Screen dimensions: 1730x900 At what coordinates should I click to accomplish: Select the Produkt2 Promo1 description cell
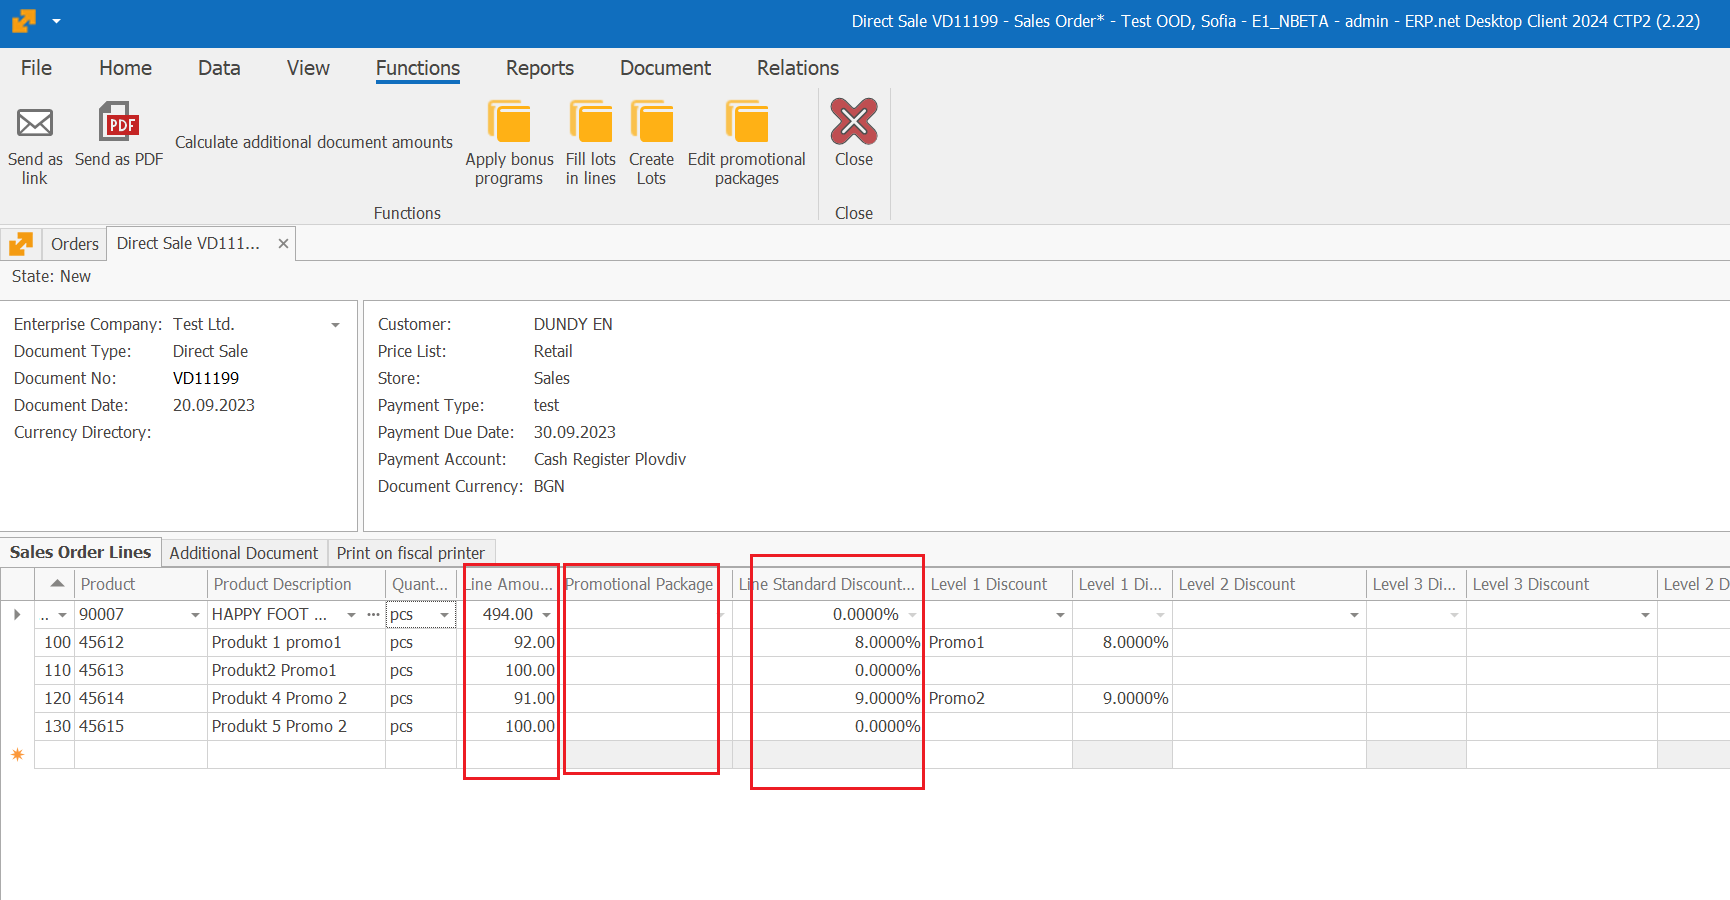point(297,670)
